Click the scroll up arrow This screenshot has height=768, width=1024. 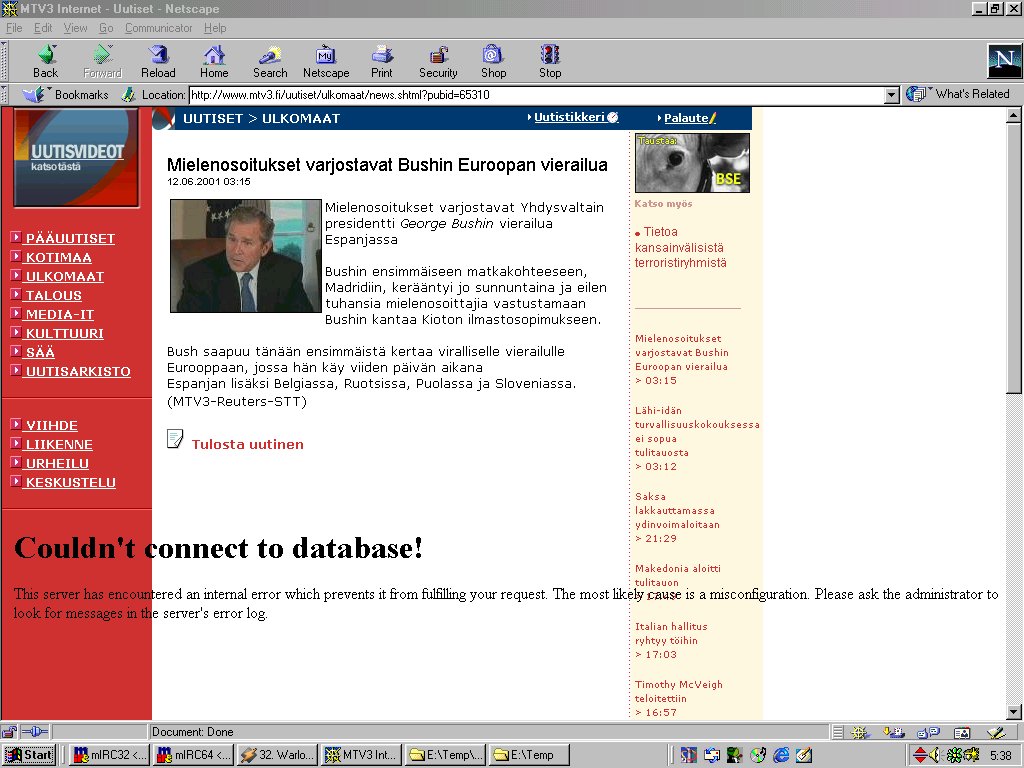1014,116
